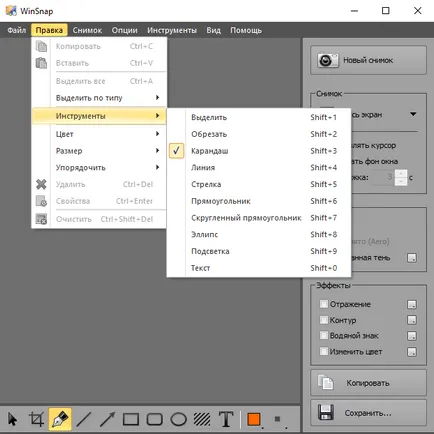Screen dimensions: 434x434
Task: Expand Выделить по типу submenu
Action: coord(99,98)
